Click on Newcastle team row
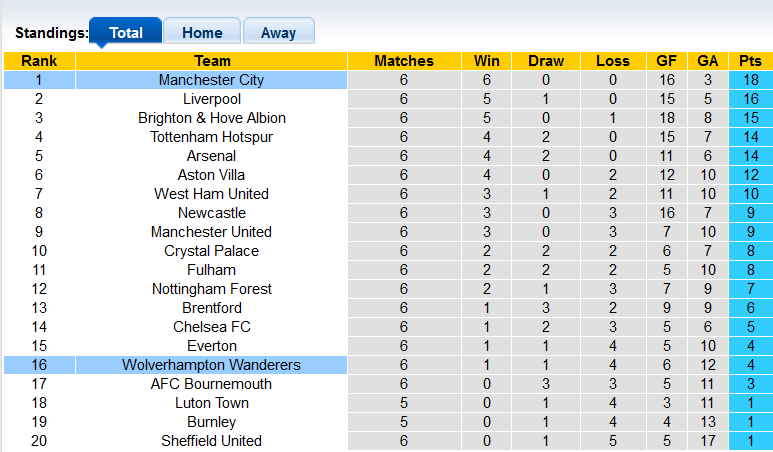The image size is (773, 452). [x=211, y=213]
